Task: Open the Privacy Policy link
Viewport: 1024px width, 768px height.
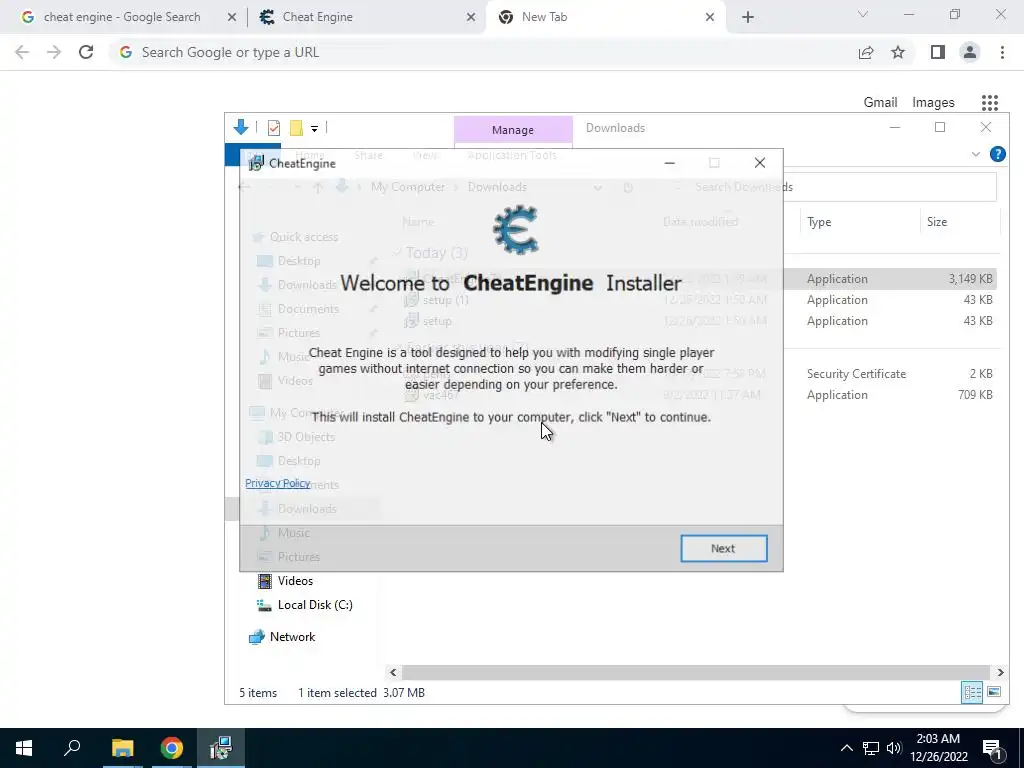Action: [278, 483]
